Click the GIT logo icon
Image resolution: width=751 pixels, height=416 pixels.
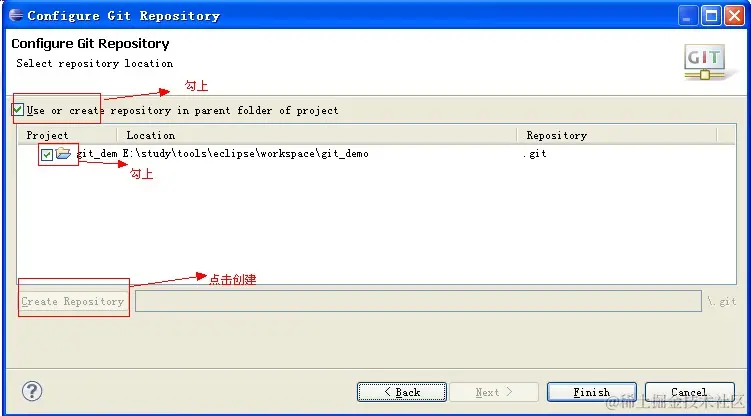(704, 62)
